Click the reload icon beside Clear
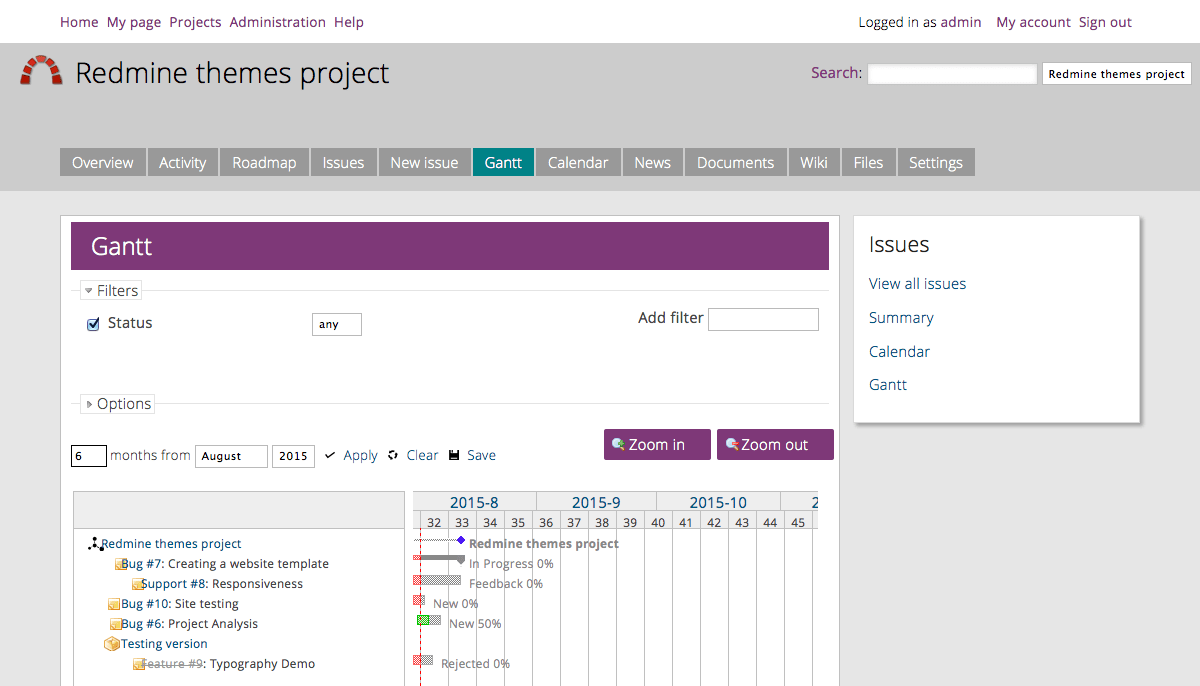Image resolution: width=1200 pixels, height=686 pixels. point(393,455)
